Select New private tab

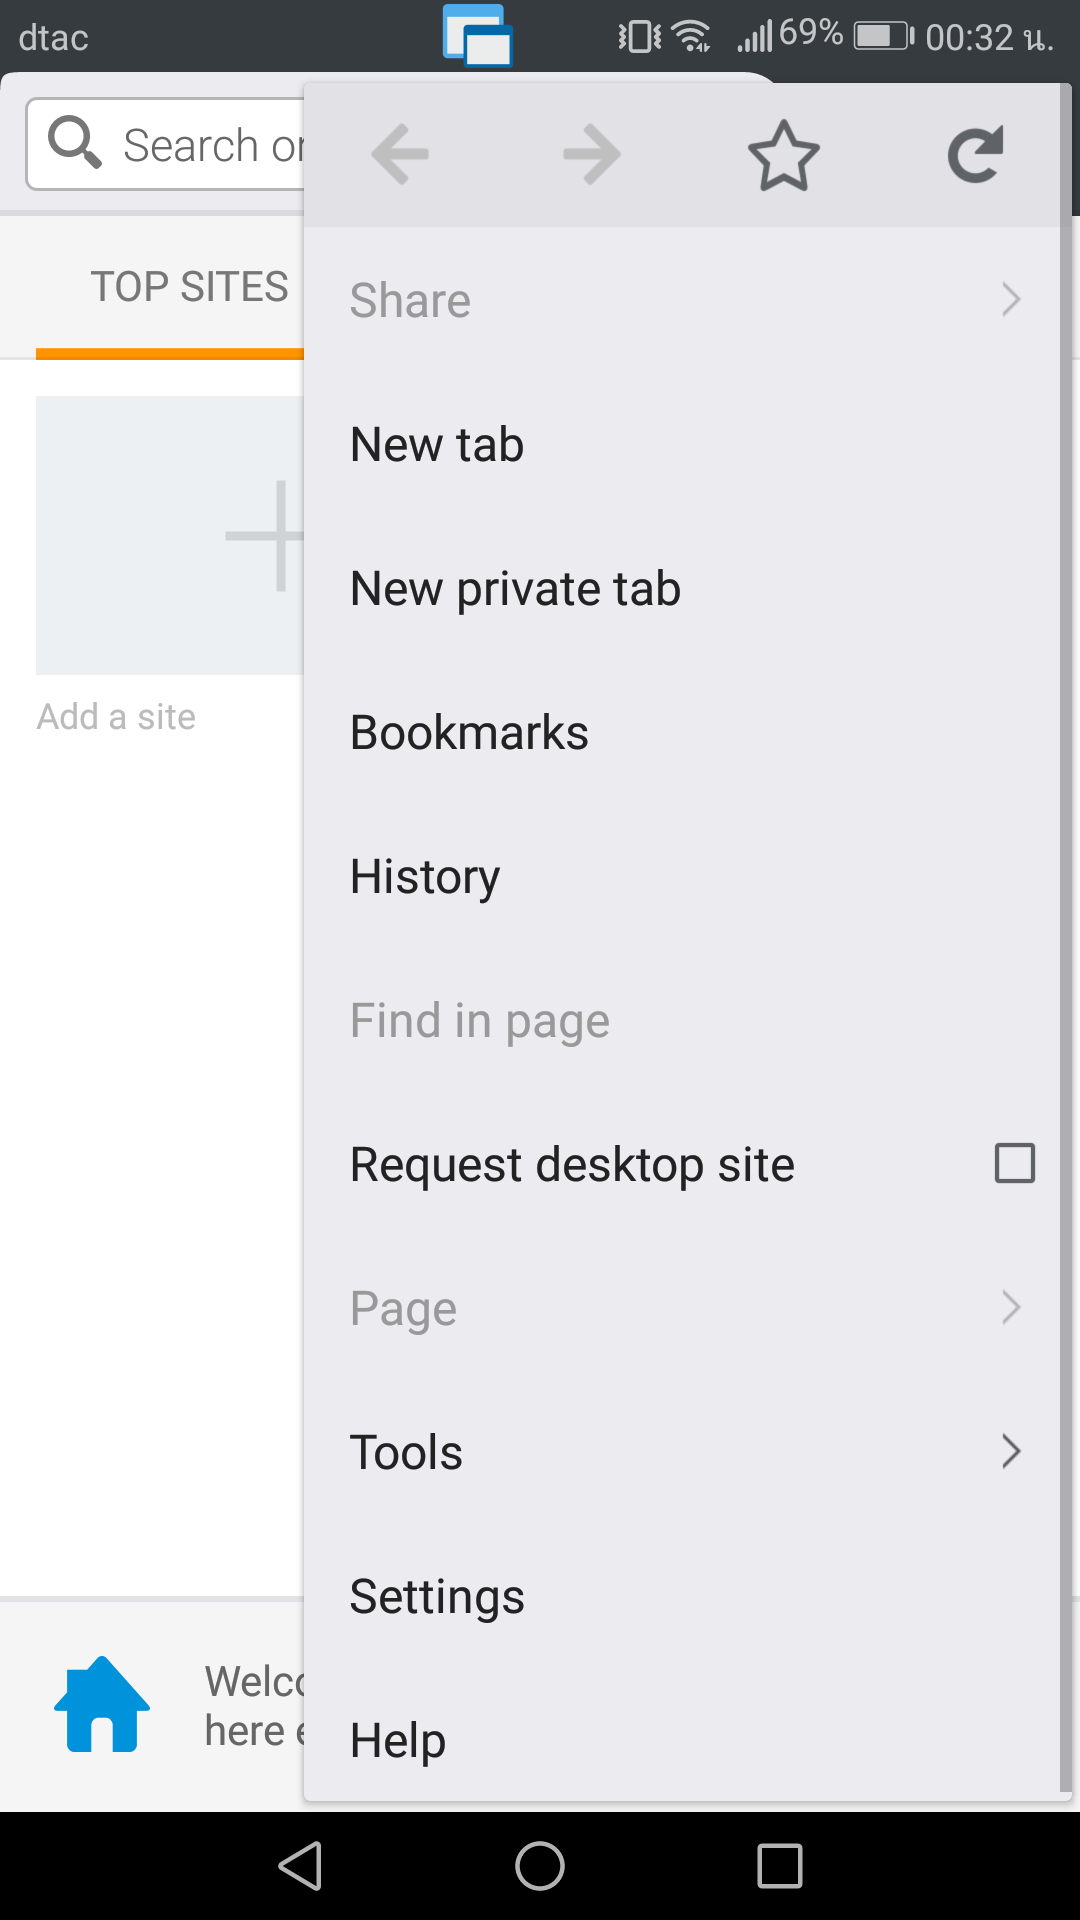[x=515, y=589]
